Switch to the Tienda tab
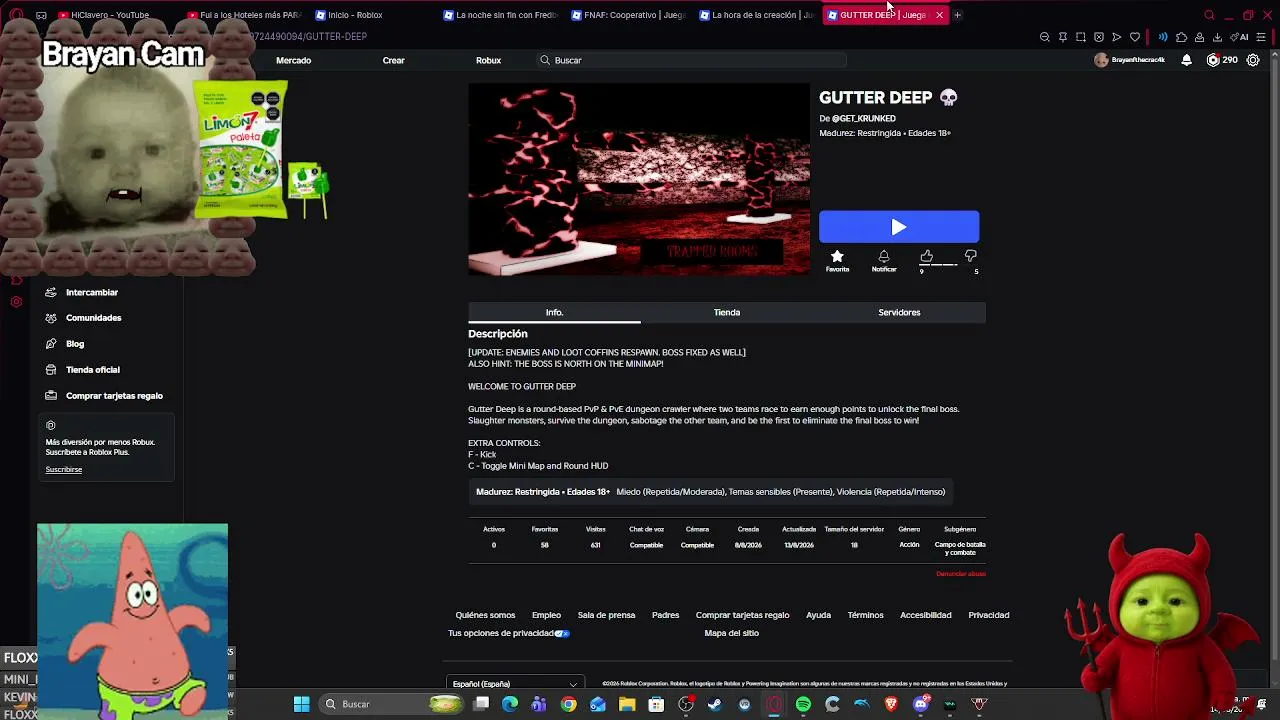 click(x=727, y=312)
